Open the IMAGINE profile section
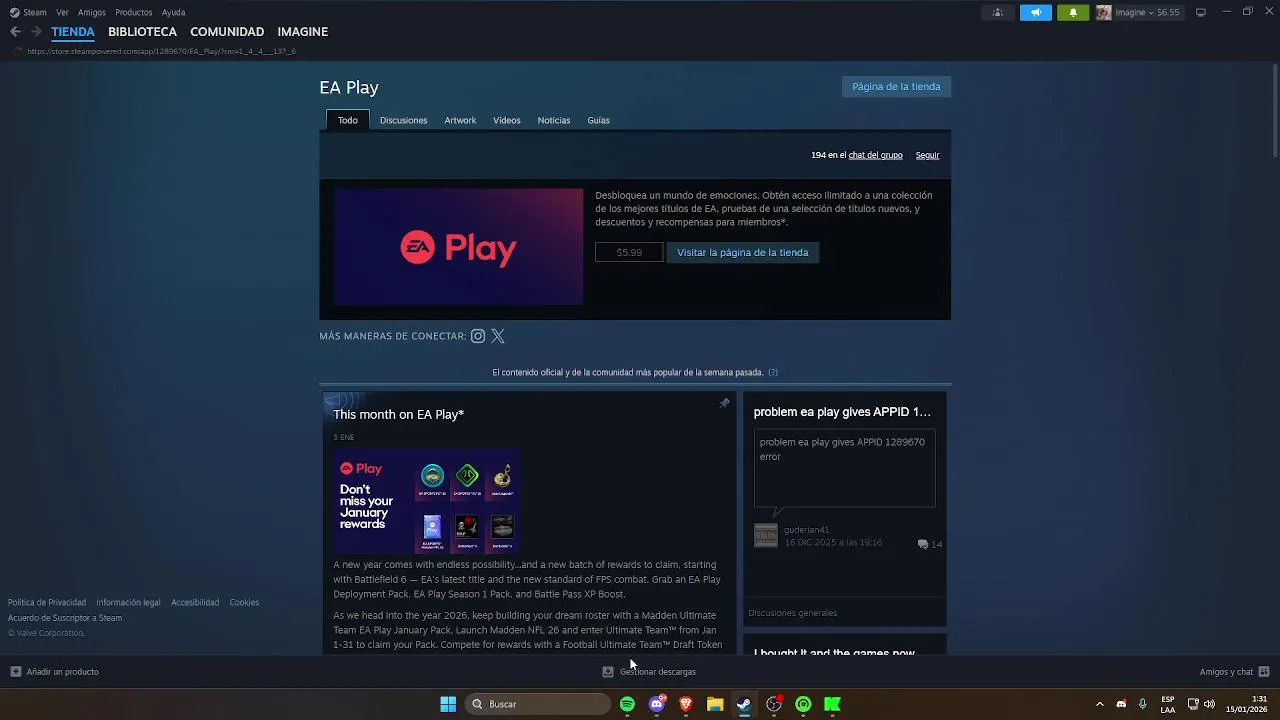Viewport: 1280px width, 720px height. coord(303,32)
